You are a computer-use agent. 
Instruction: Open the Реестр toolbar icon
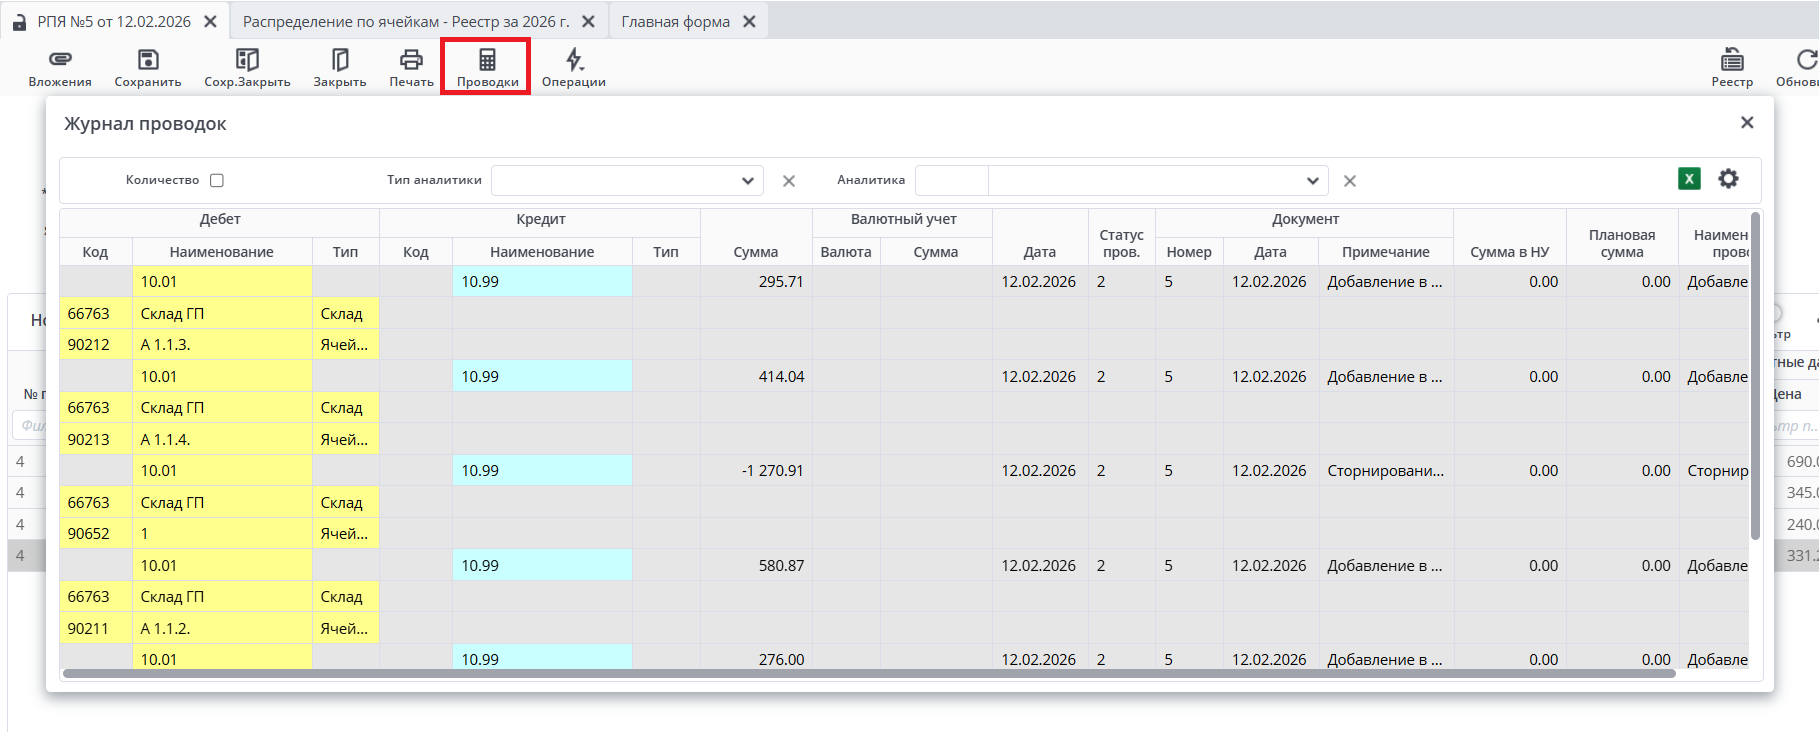pos(1732,60)
